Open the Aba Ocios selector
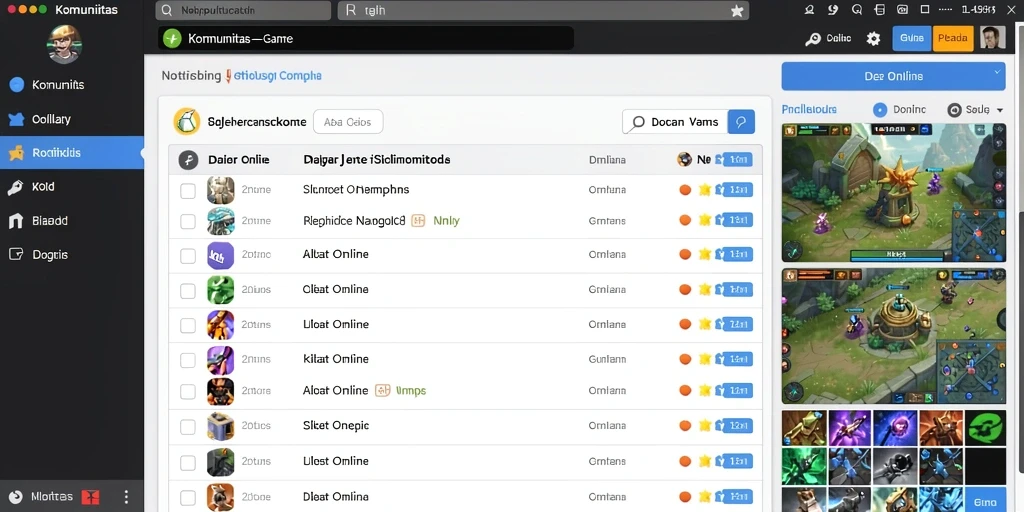 348,121
